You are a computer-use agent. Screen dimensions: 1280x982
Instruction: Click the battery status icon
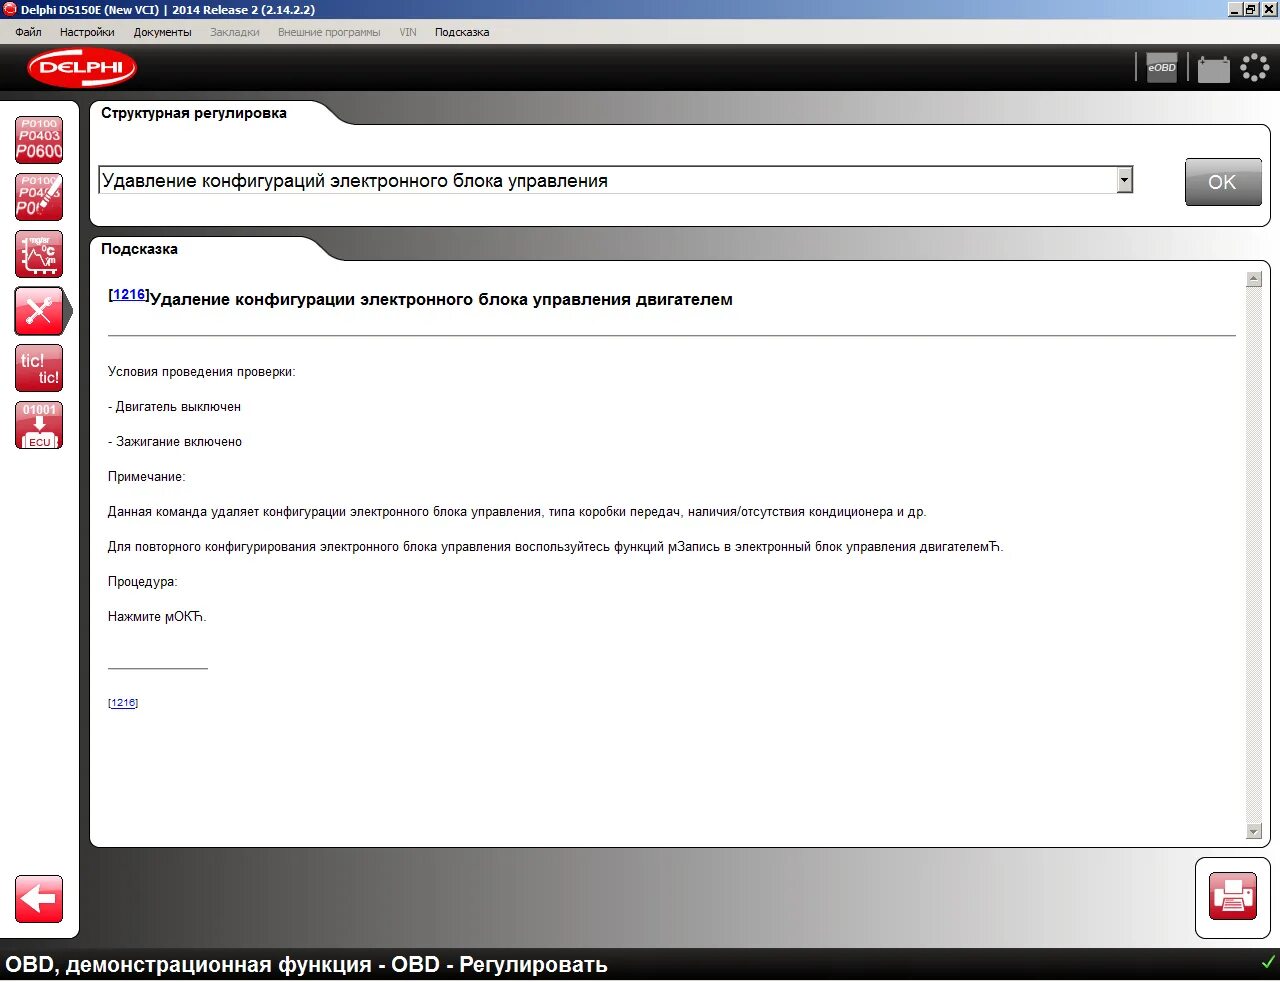point(1213,68)
